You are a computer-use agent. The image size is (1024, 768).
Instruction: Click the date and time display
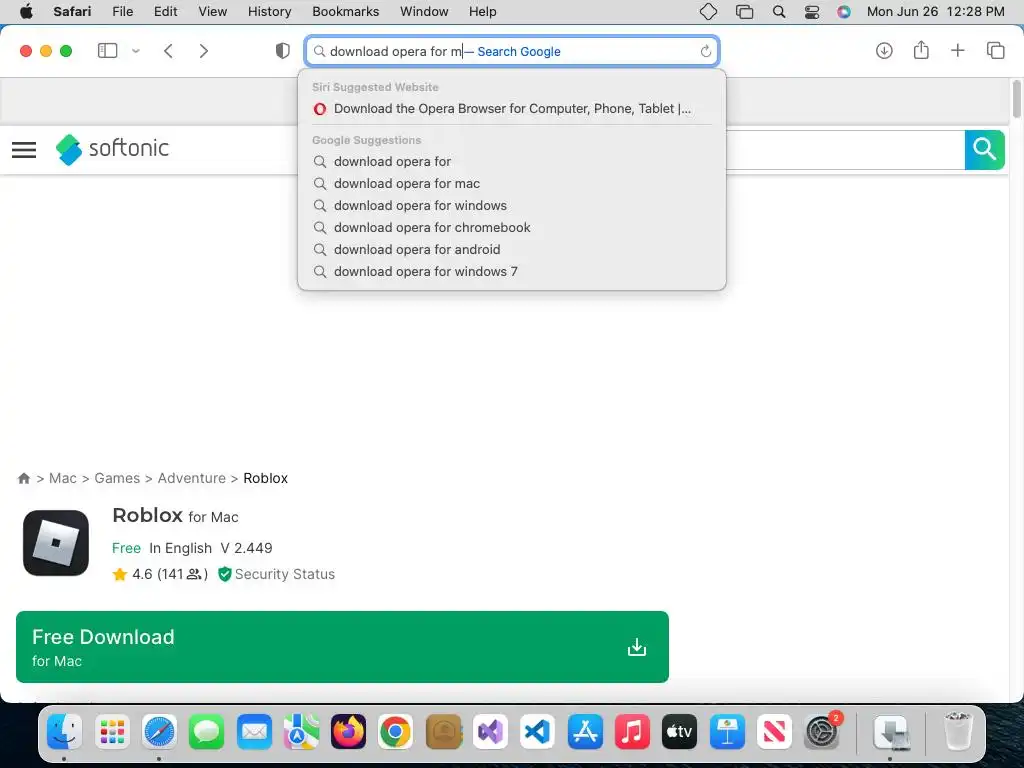(935, 12)
